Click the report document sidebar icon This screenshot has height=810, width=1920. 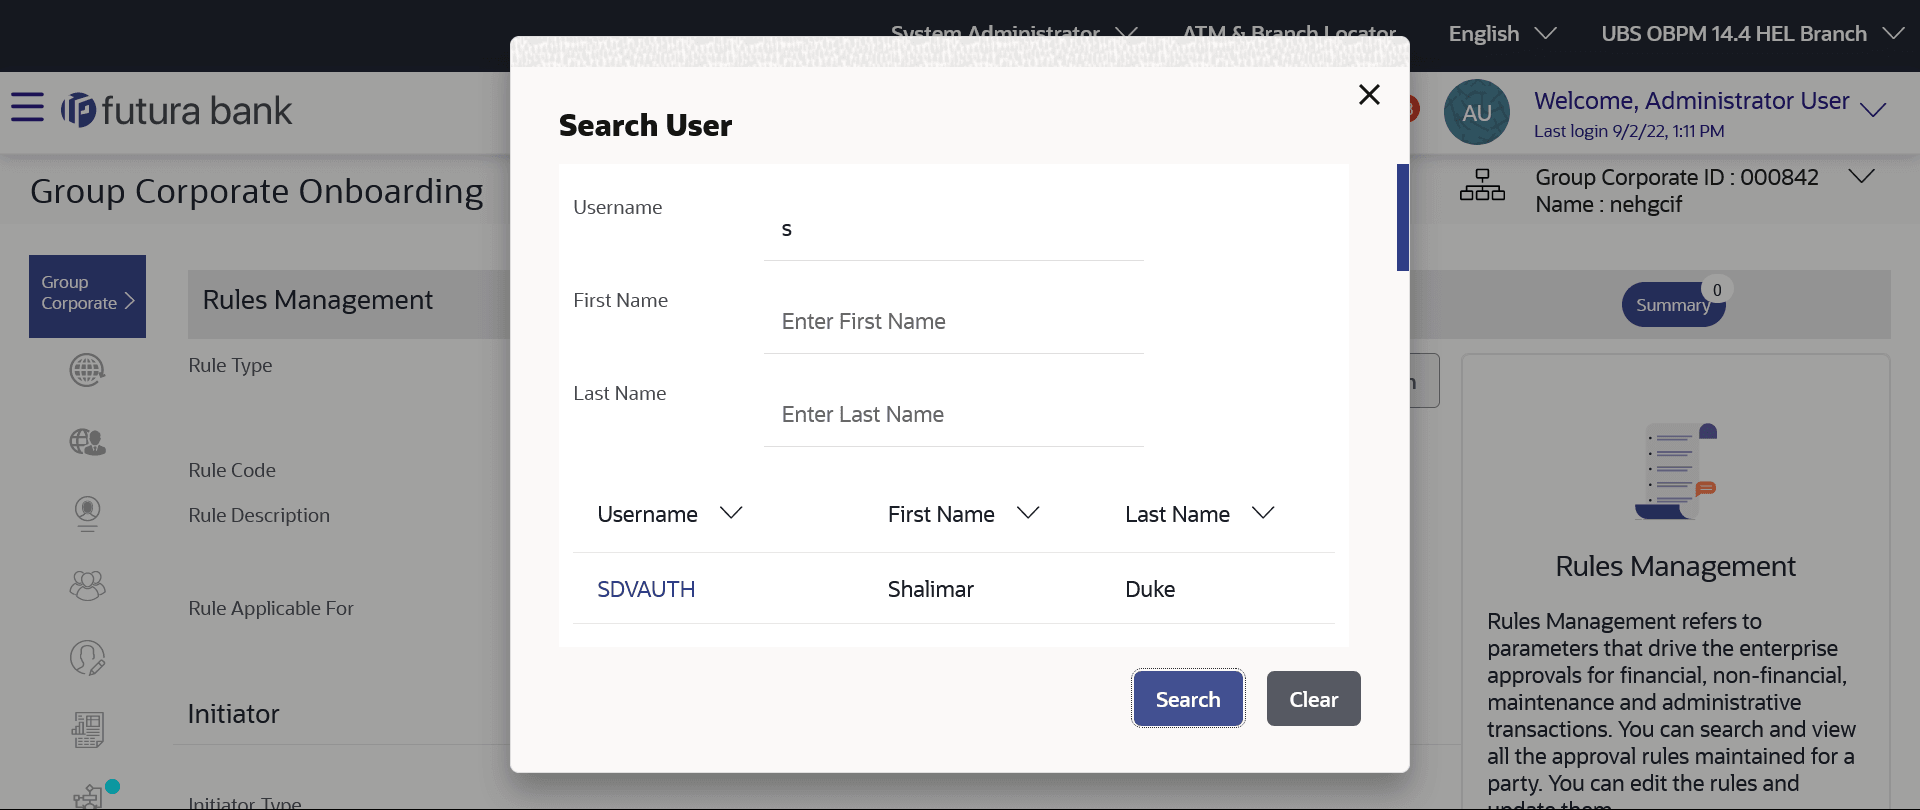click(x=87, y=730)
